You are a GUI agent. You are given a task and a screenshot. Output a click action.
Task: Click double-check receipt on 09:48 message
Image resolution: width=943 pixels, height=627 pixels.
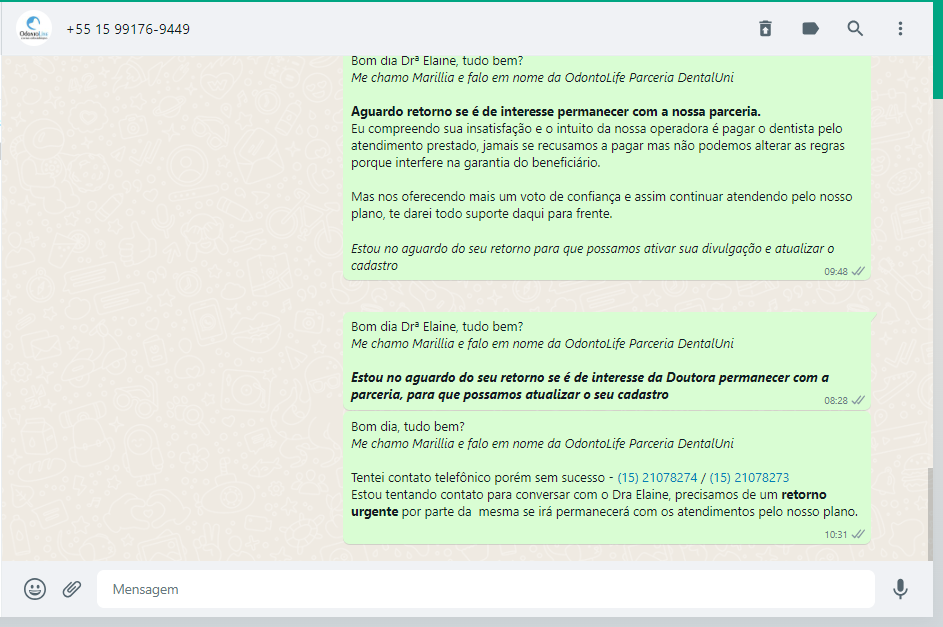pyautogui.click(x=858, y=271)
